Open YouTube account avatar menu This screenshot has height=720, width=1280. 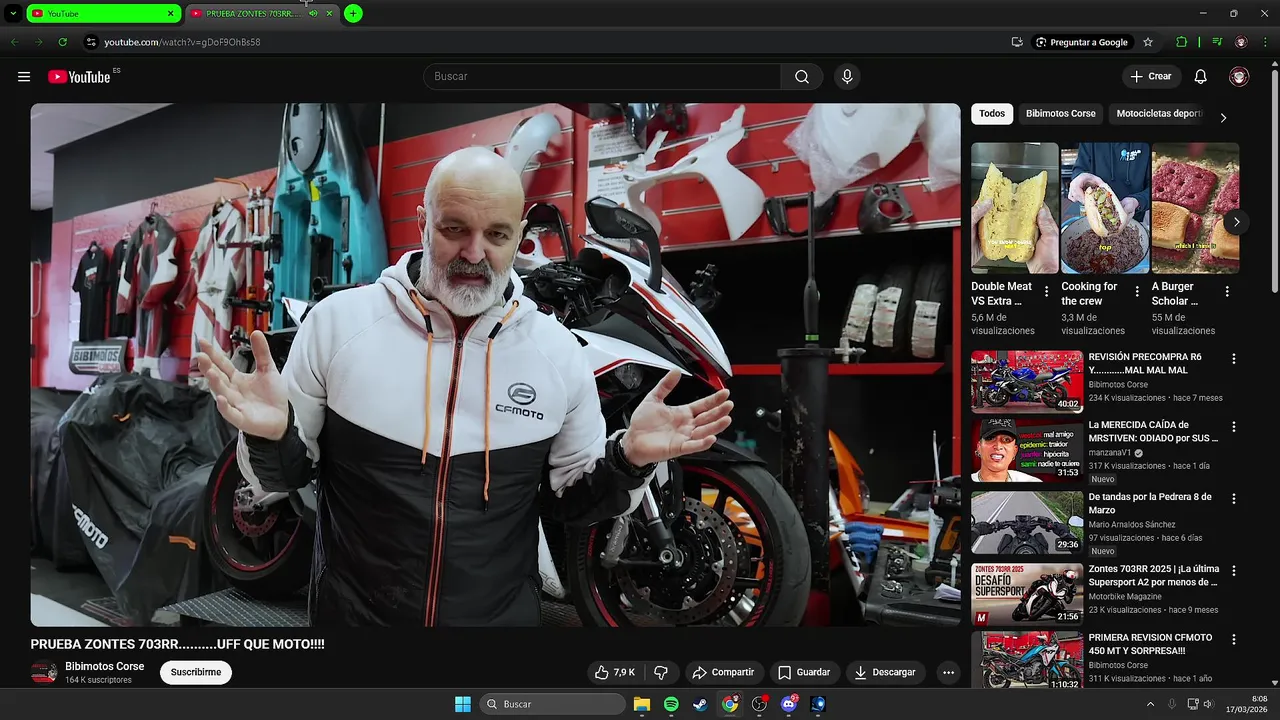coord(1239,77)
